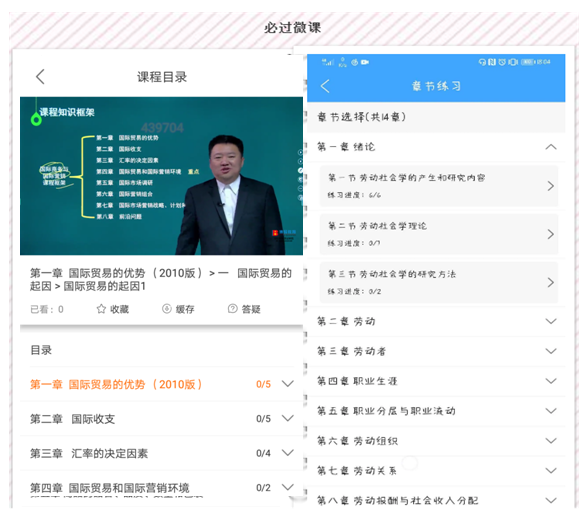Image resolution: width=588 pixels, height=522 pixels.
Task: Expand 第一章 国际贸易的优势 chevron
Action: pos(288,384)
